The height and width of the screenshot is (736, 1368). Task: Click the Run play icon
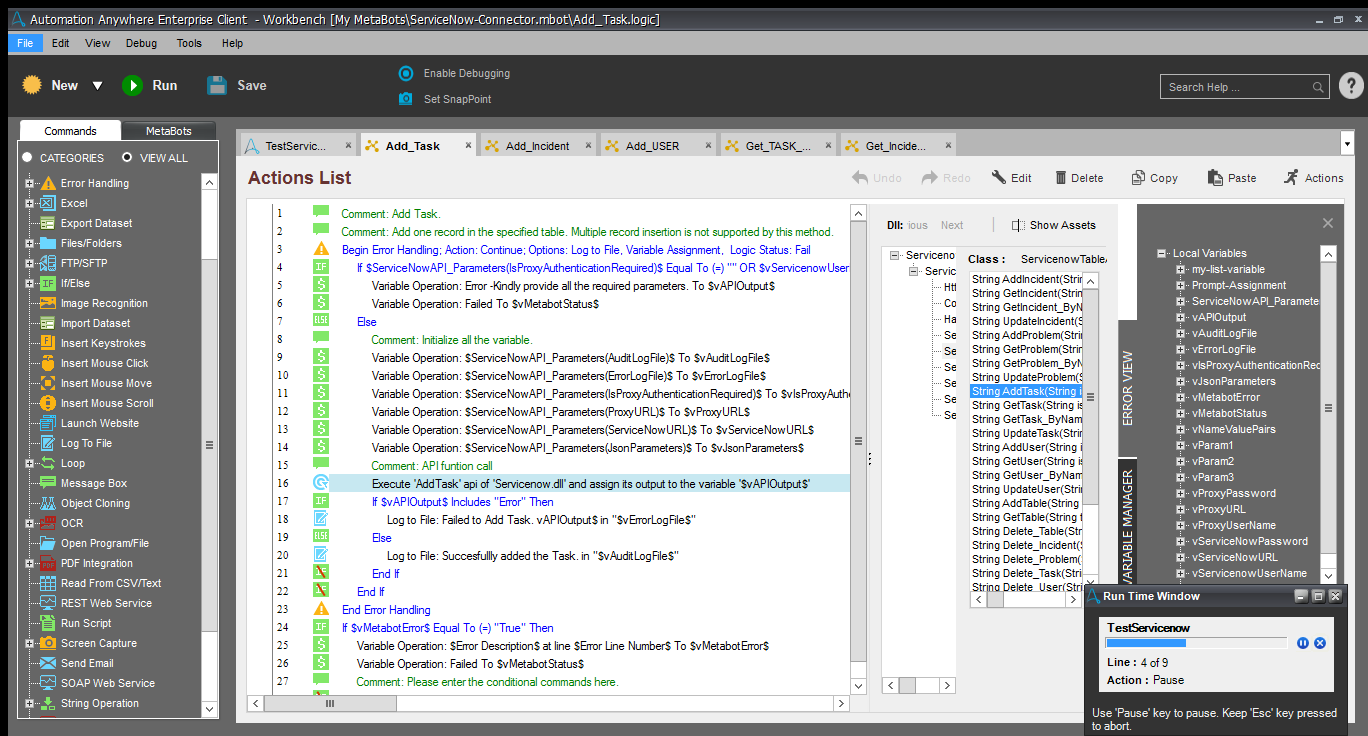132,86
